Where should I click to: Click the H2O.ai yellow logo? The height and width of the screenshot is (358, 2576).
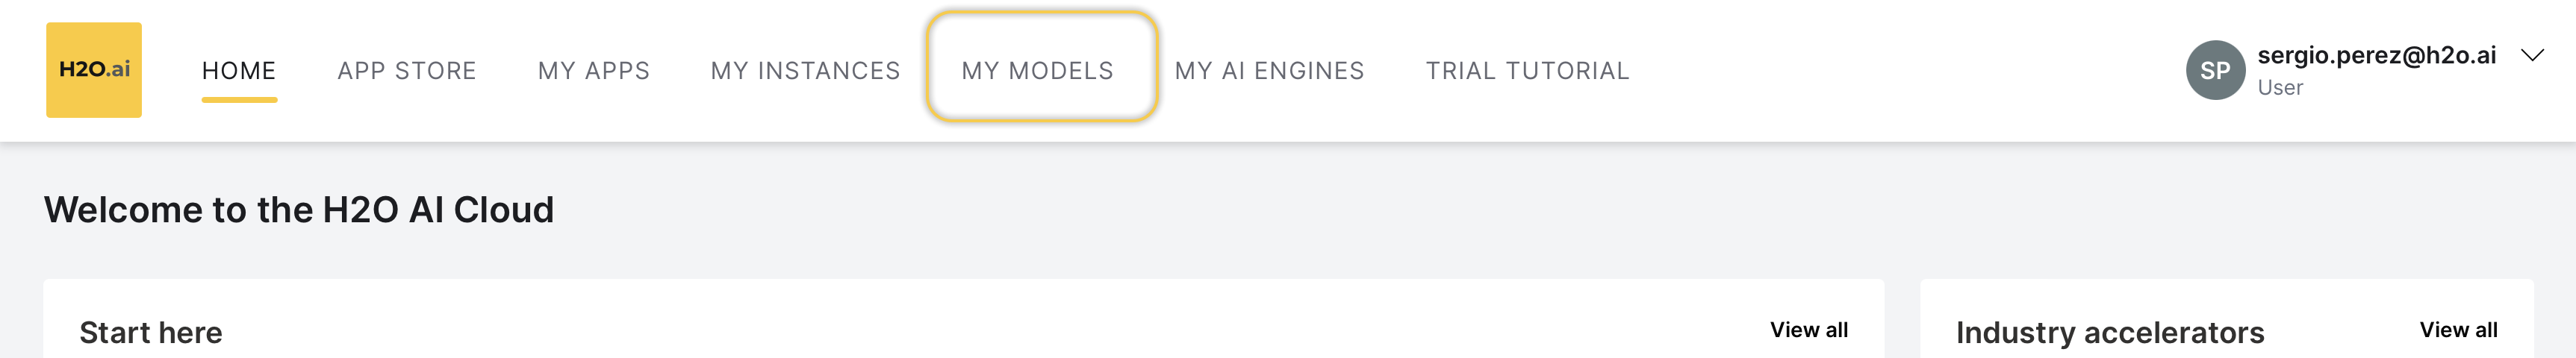94,70
